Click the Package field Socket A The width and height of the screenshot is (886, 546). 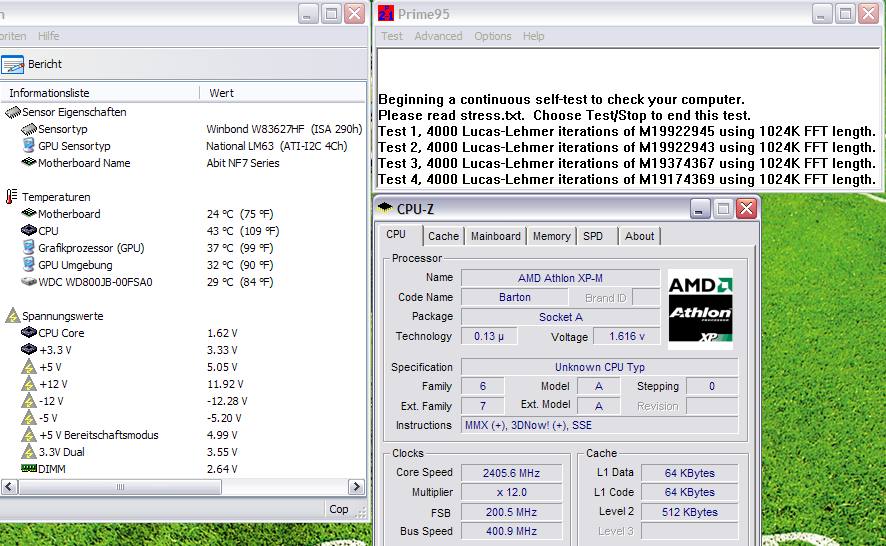560,317
